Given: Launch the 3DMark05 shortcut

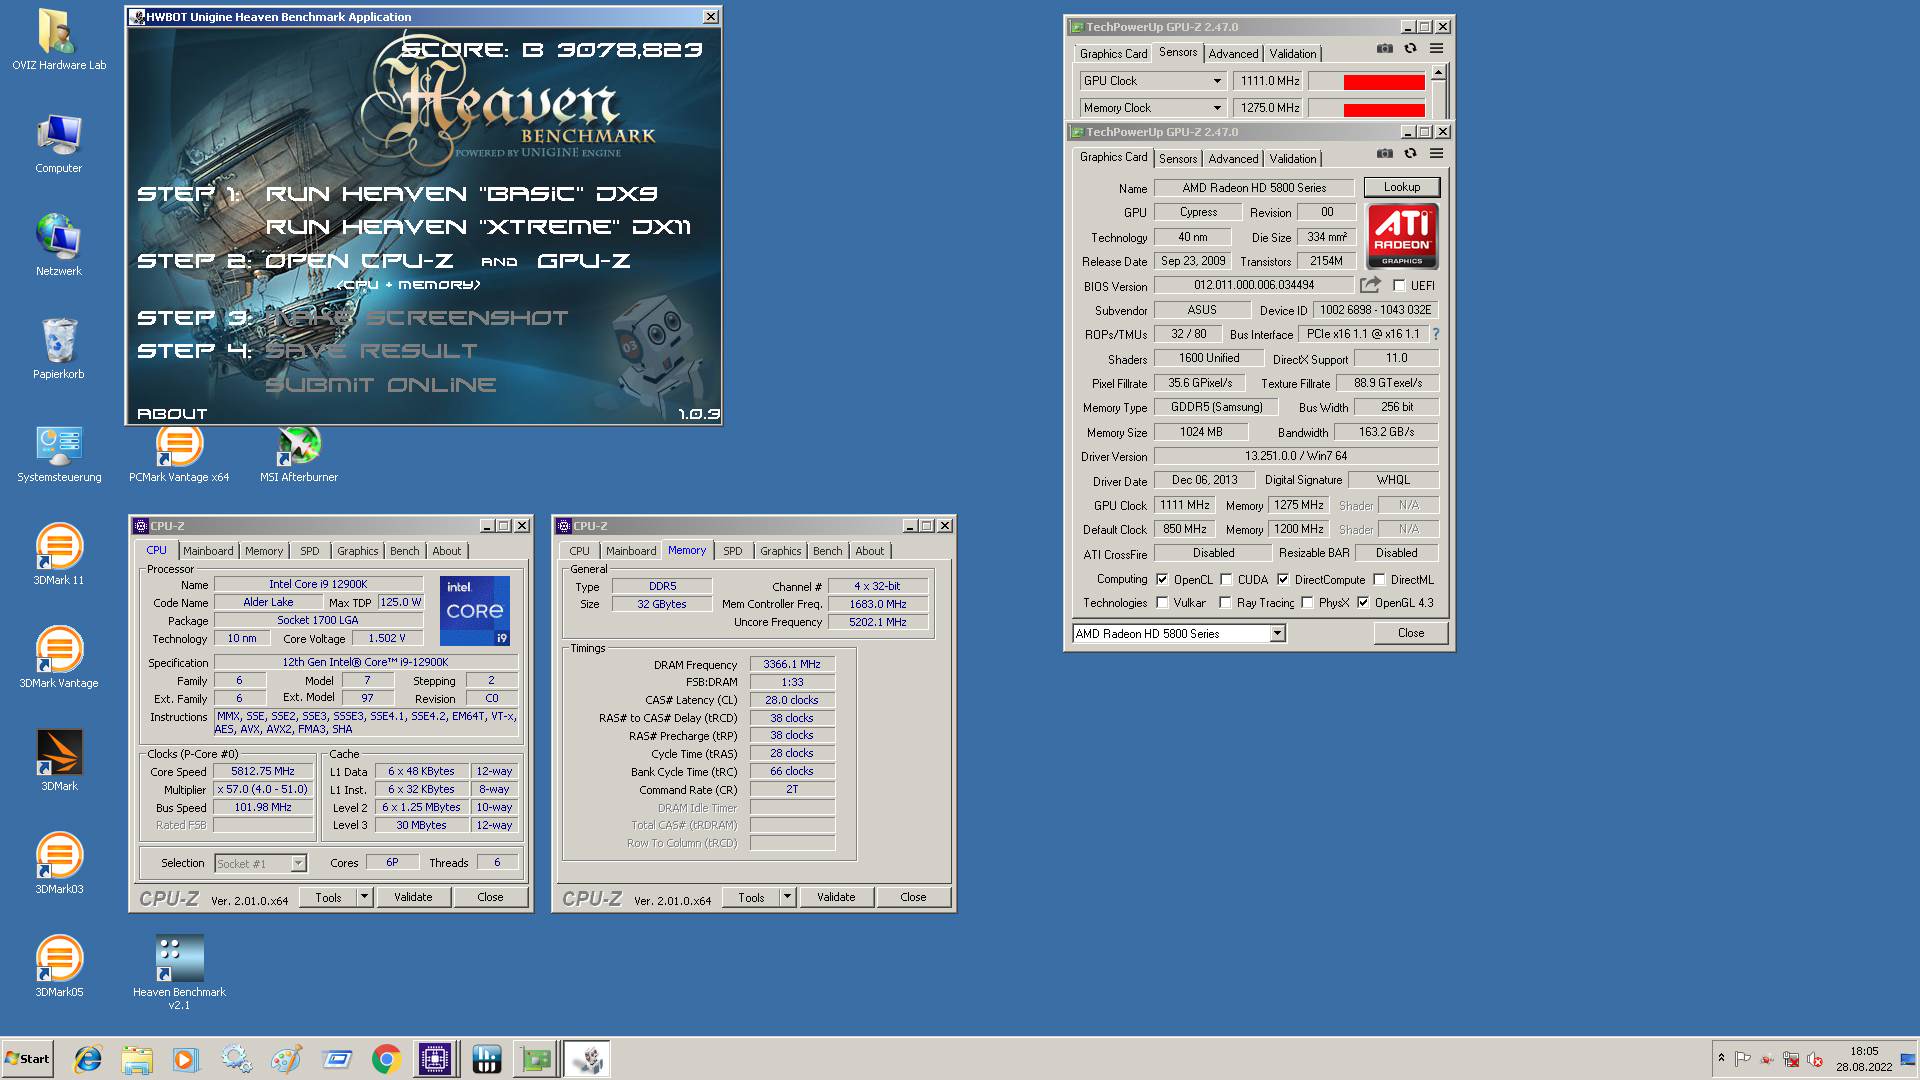Looking at the screenshot, I should pyautogui.click(x=58, y=967).
